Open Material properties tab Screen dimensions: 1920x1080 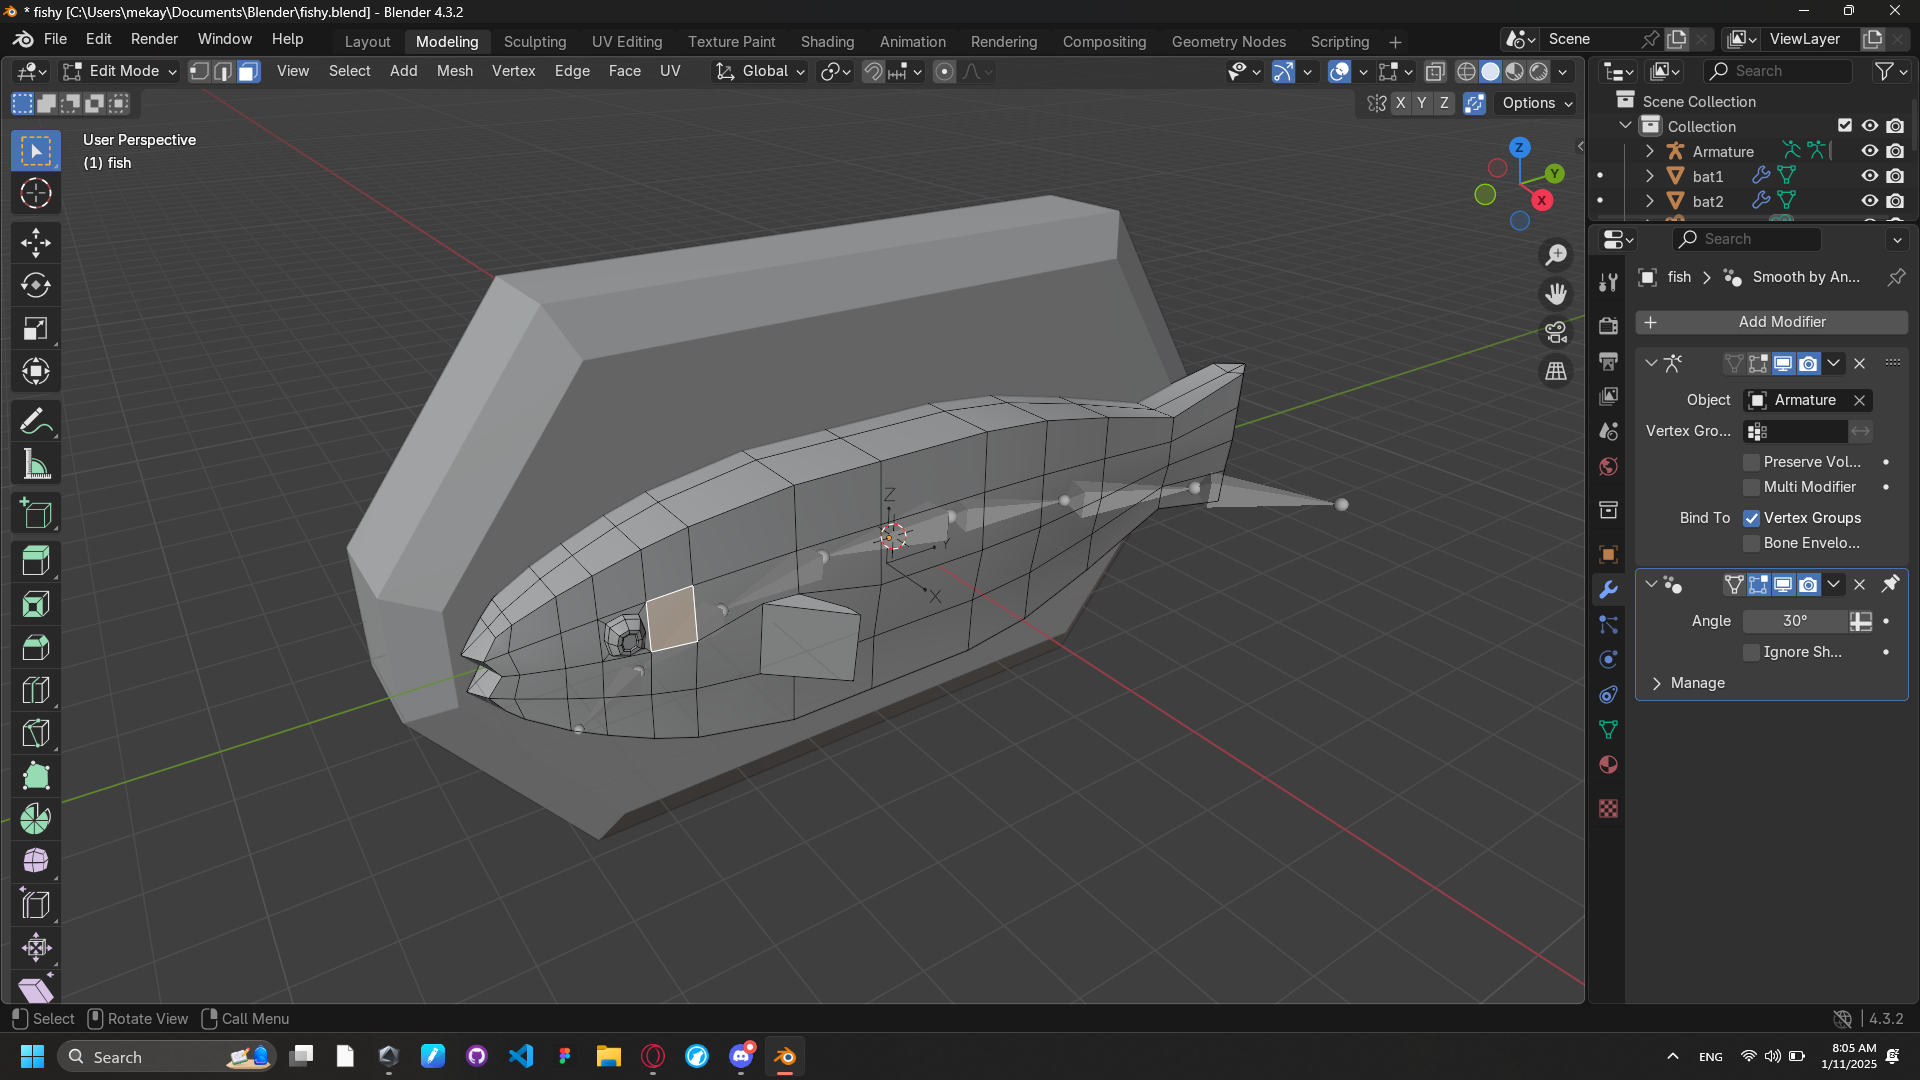click(1608, 765)
